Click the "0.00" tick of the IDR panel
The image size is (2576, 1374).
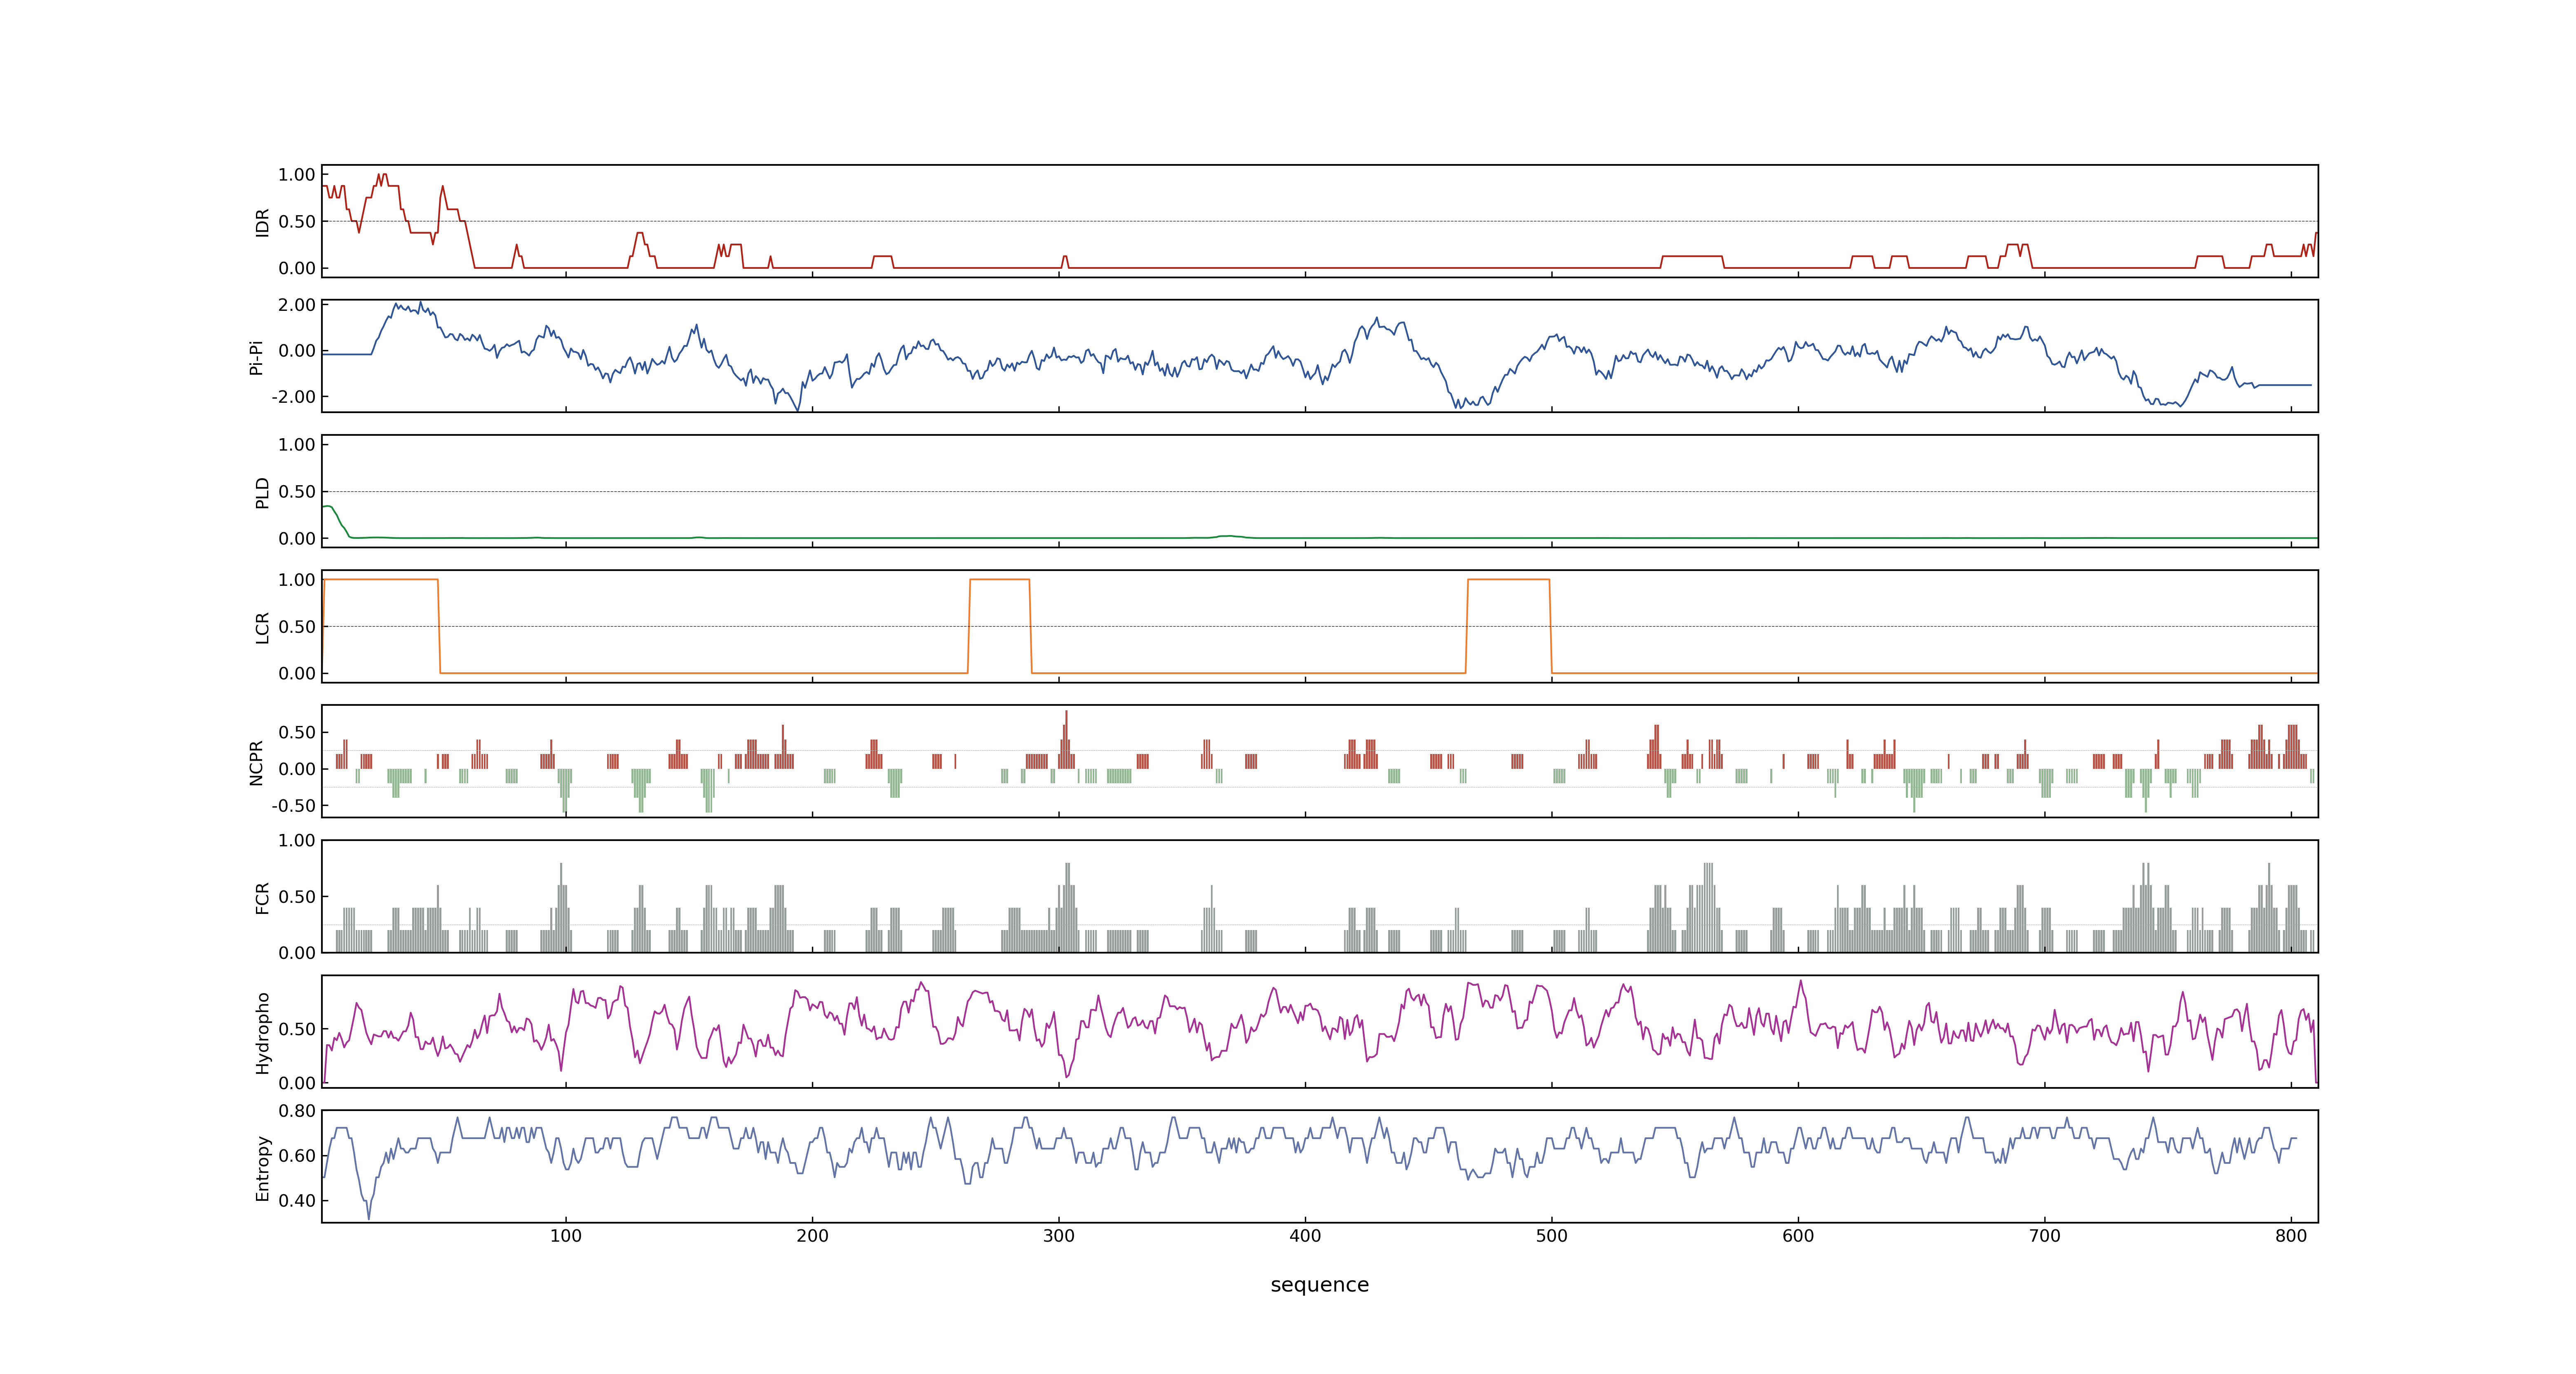[297, 268]
